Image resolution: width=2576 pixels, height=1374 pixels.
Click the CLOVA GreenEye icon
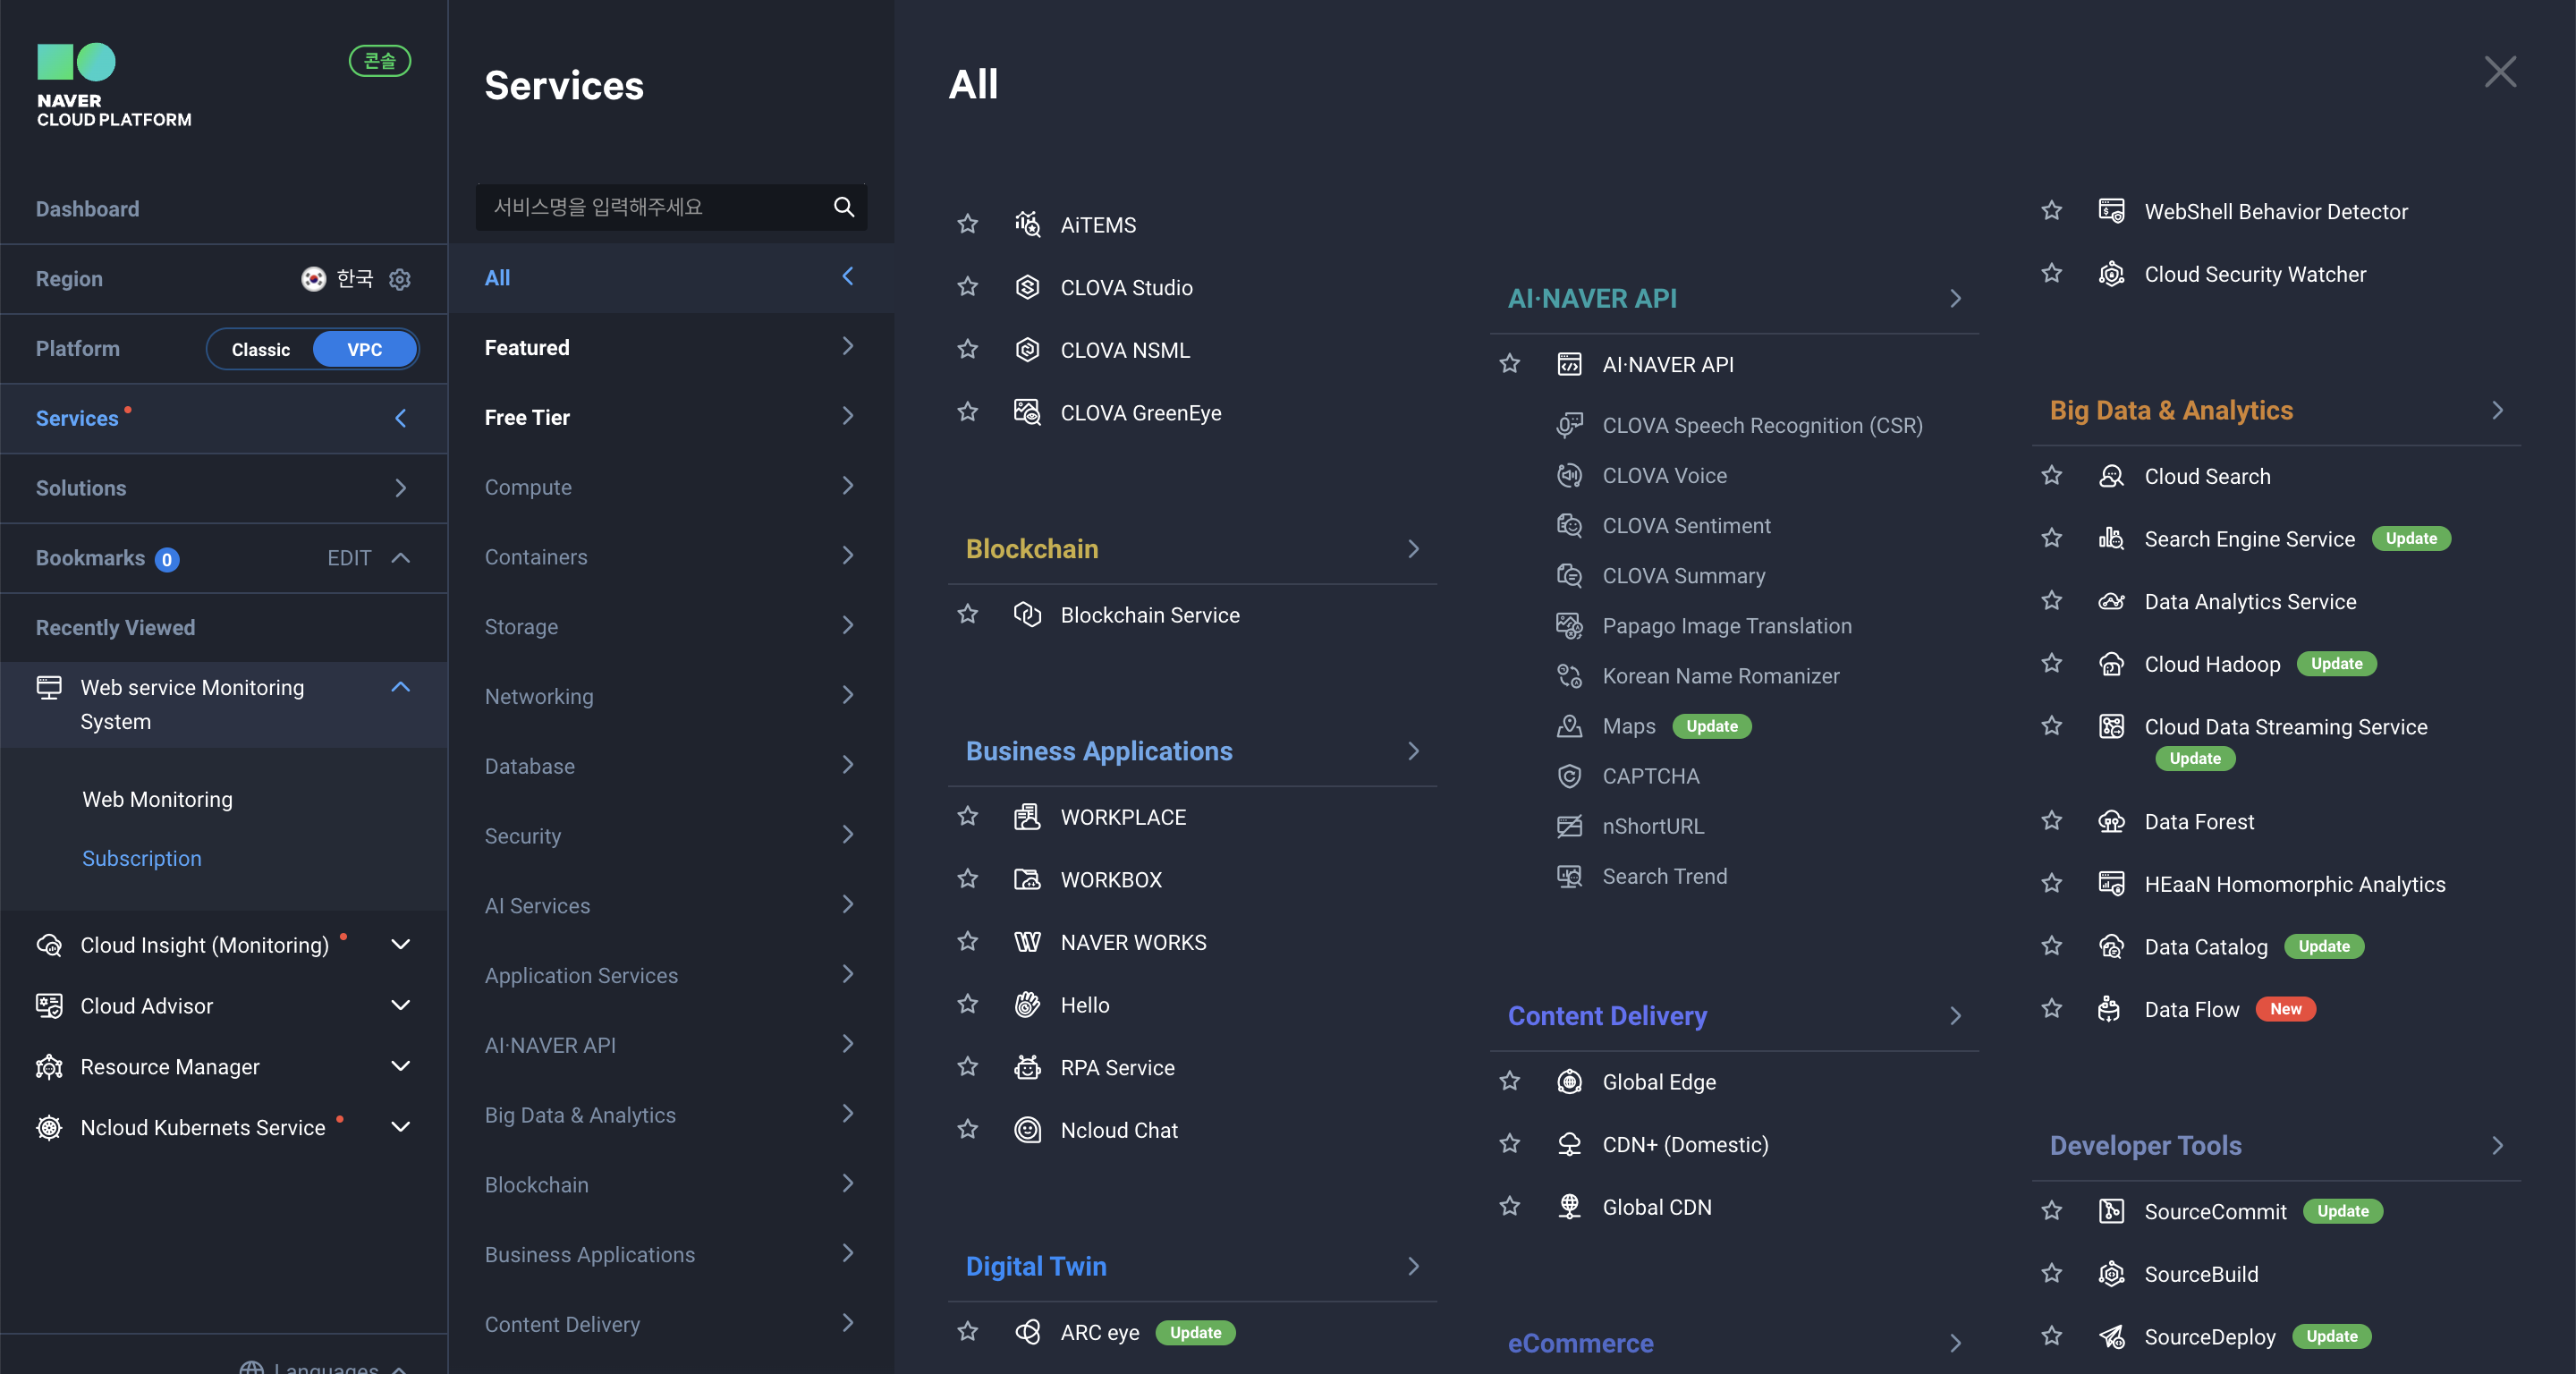click(1027, 412)
